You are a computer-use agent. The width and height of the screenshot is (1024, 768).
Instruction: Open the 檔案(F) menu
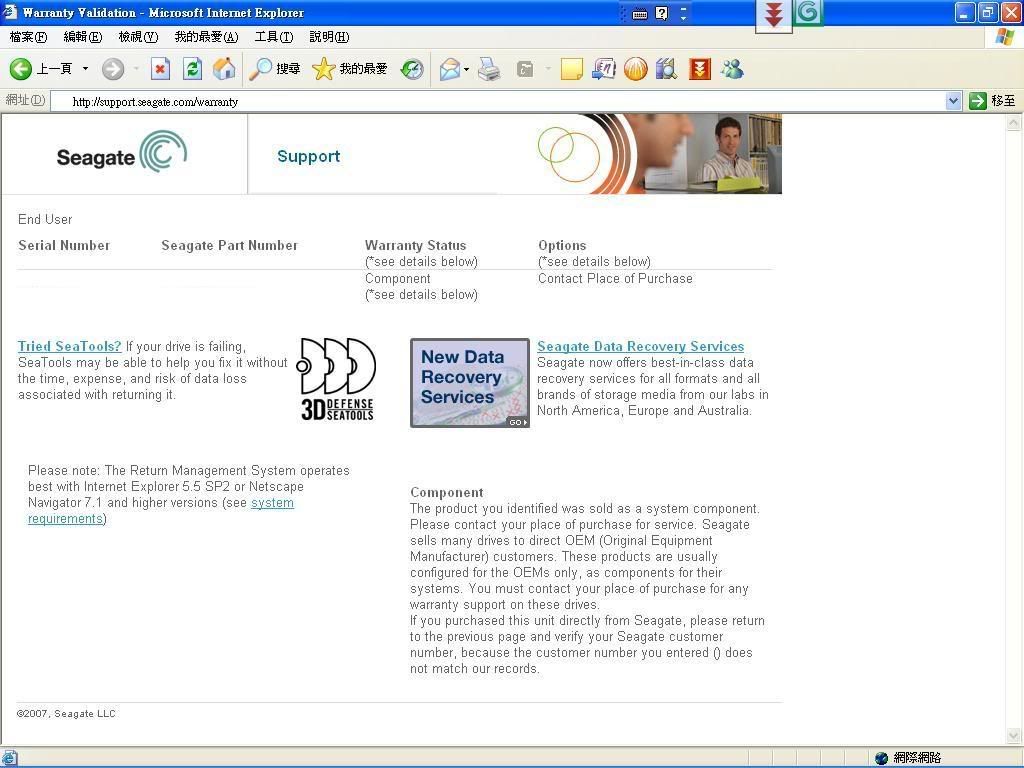coord(28,37)
